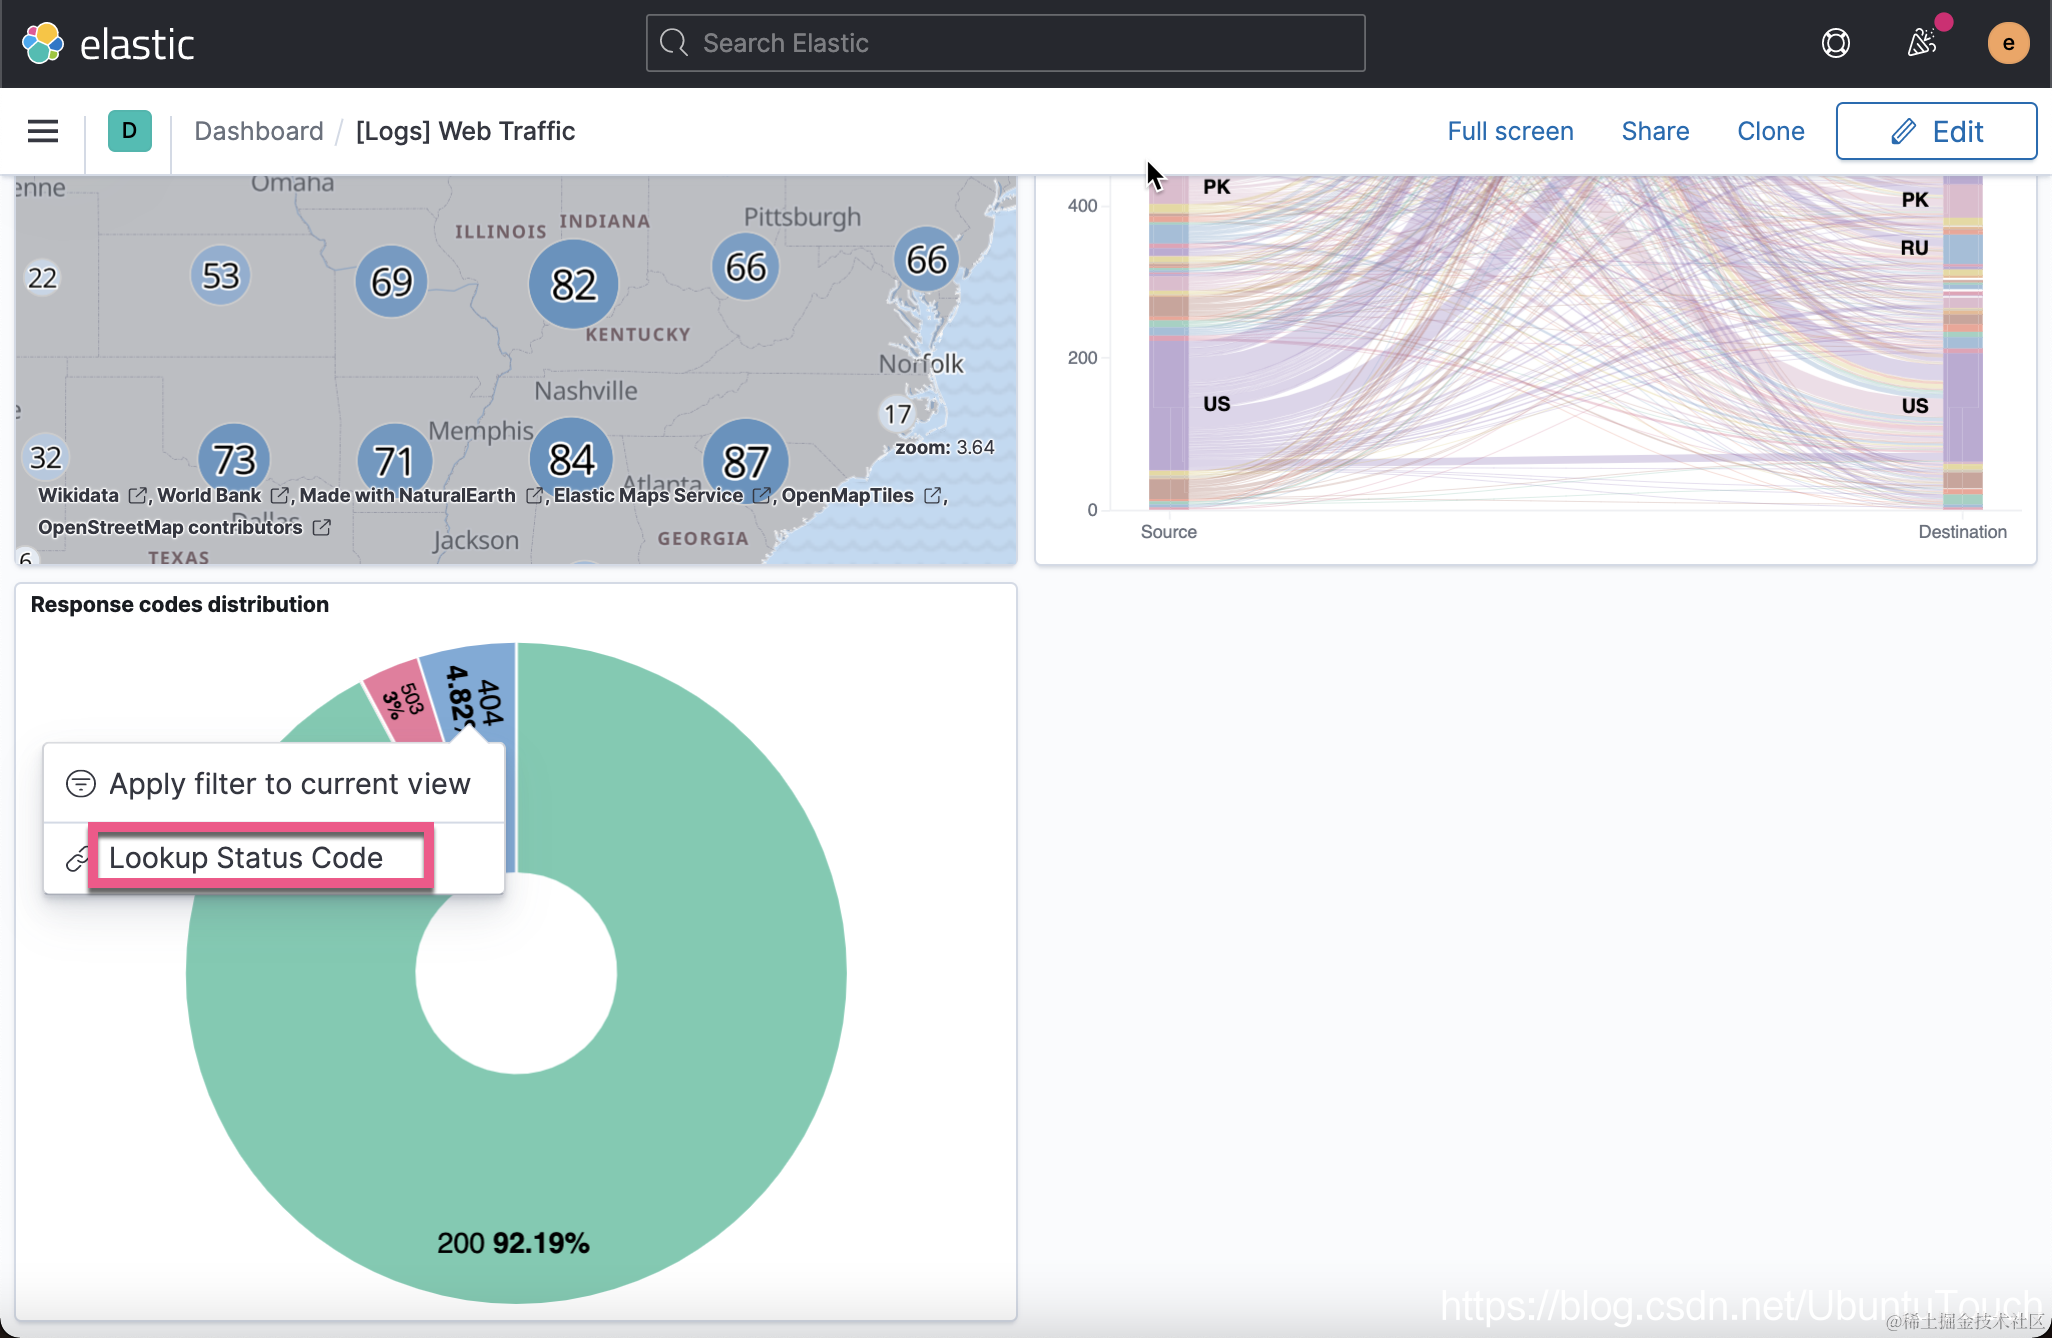Screen dimensions: 2052x1338
Task: Click the map cluster showing 82
Action: click(573, 285)
